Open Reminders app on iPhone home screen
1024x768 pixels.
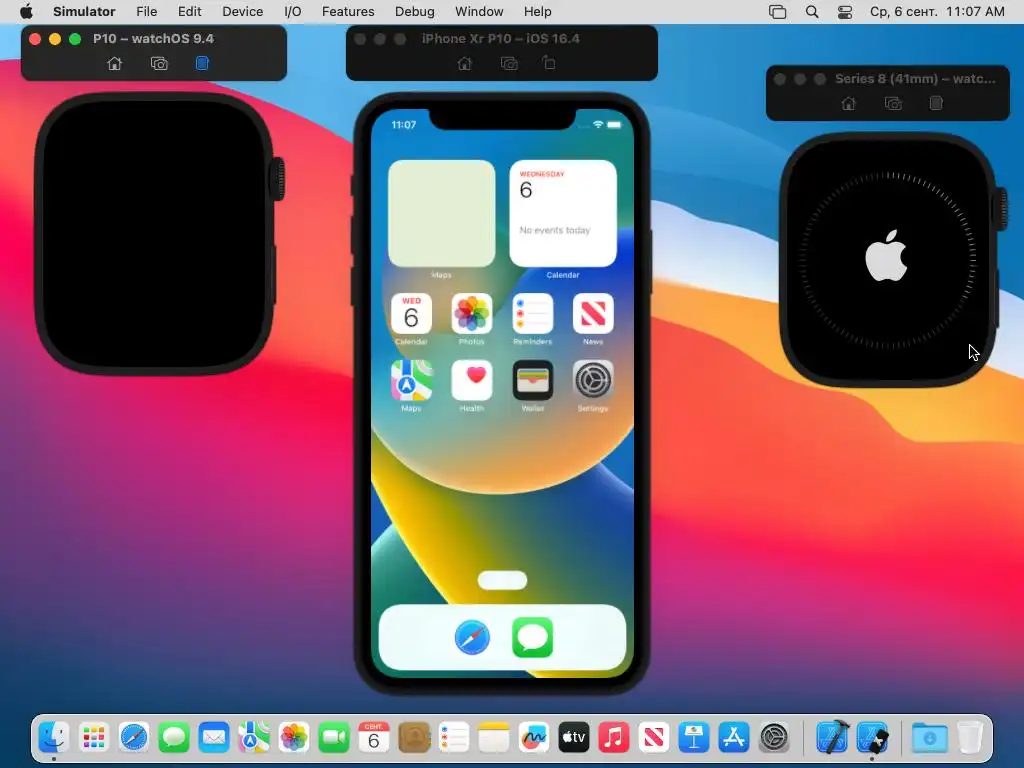point(532,313)
